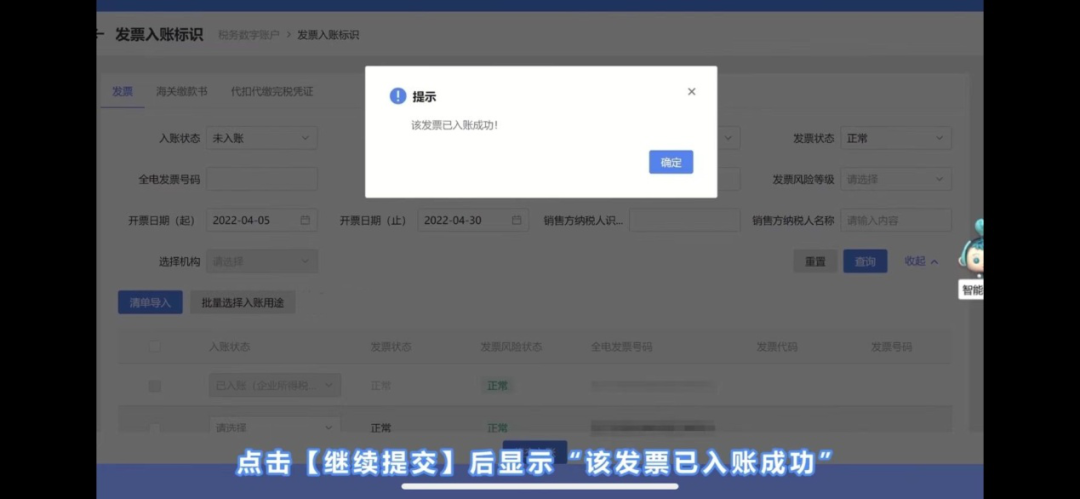Click the 全电发票号码 input field
The width and height of the screenshot is (1080, 499).
coord(262,179)
